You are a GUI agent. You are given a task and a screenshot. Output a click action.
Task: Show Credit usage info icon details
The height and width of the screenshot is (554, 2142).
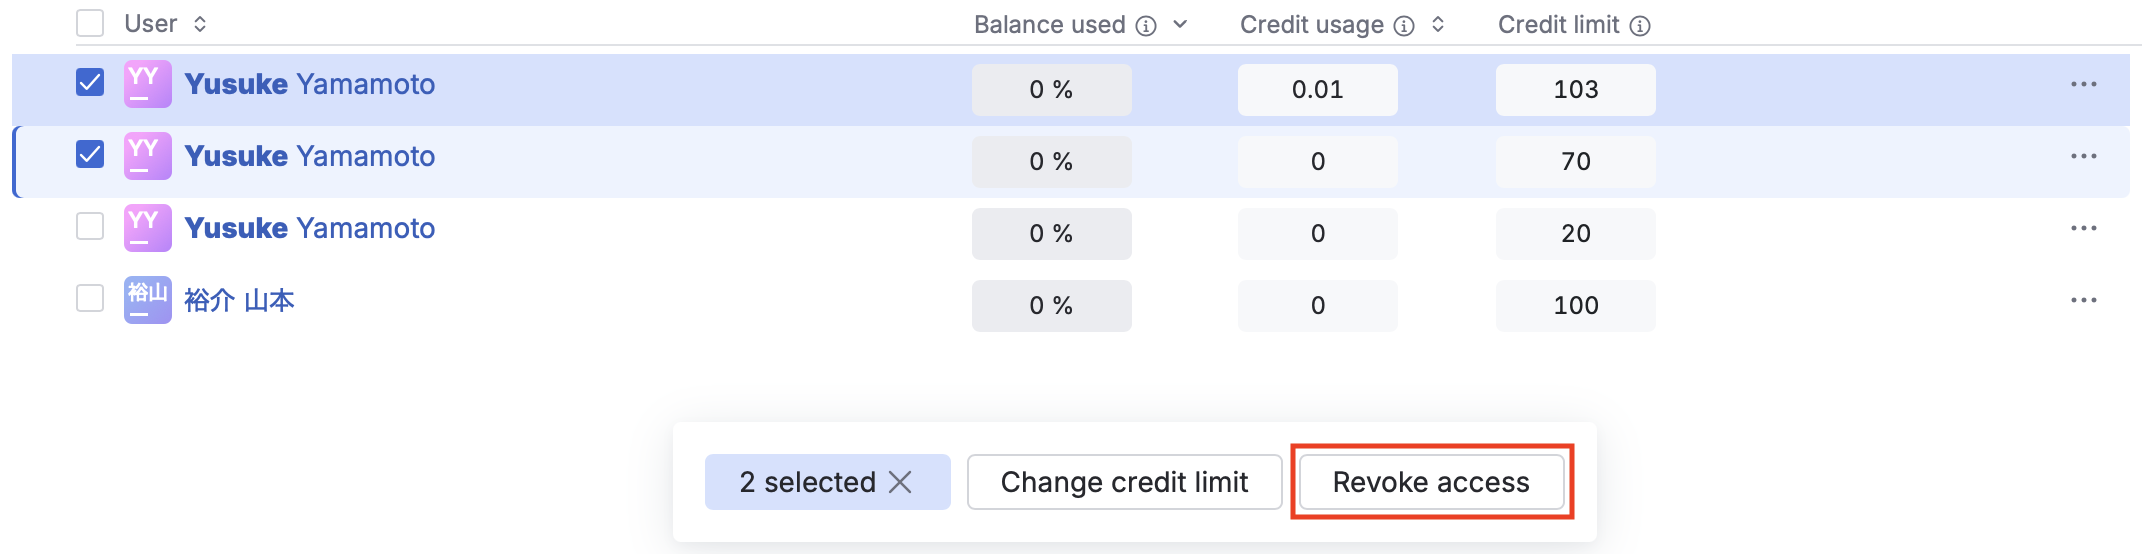tap(1404, 26)
